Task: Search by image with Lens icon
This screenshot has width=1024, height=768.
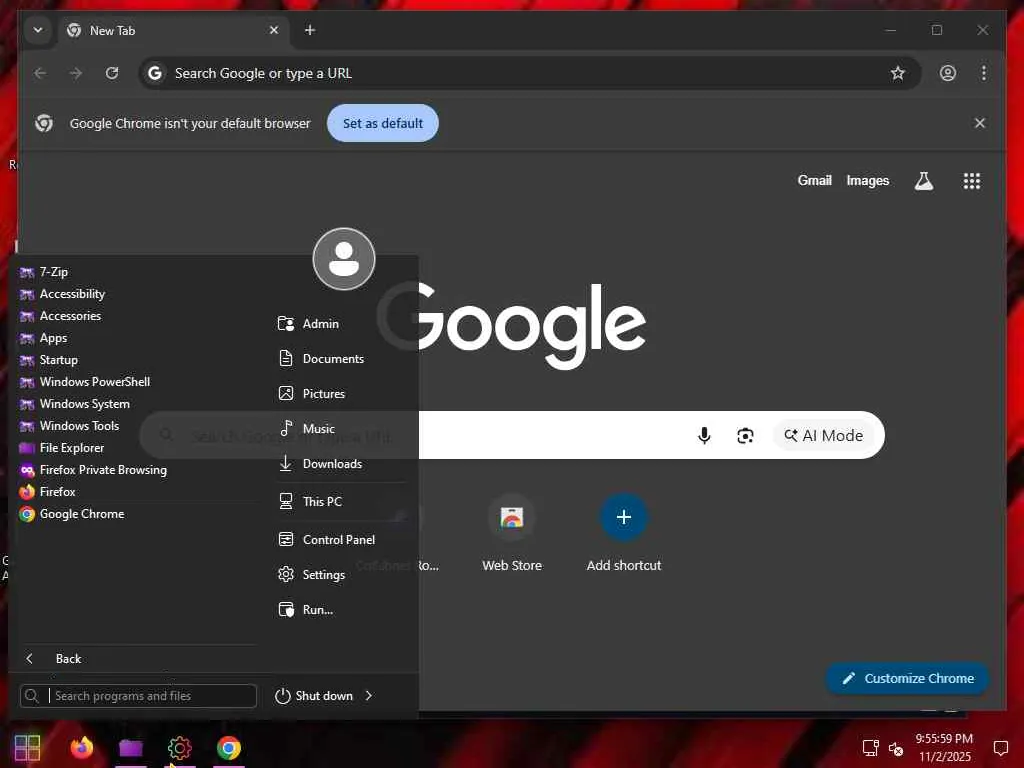Action: pyautogui.click(x=745, y=436)
